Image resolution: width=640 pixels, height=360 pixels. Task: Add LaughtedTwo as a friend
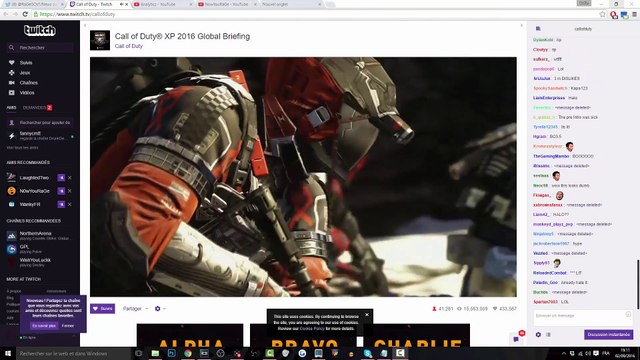pyautogui.click(x=61, y=178)
